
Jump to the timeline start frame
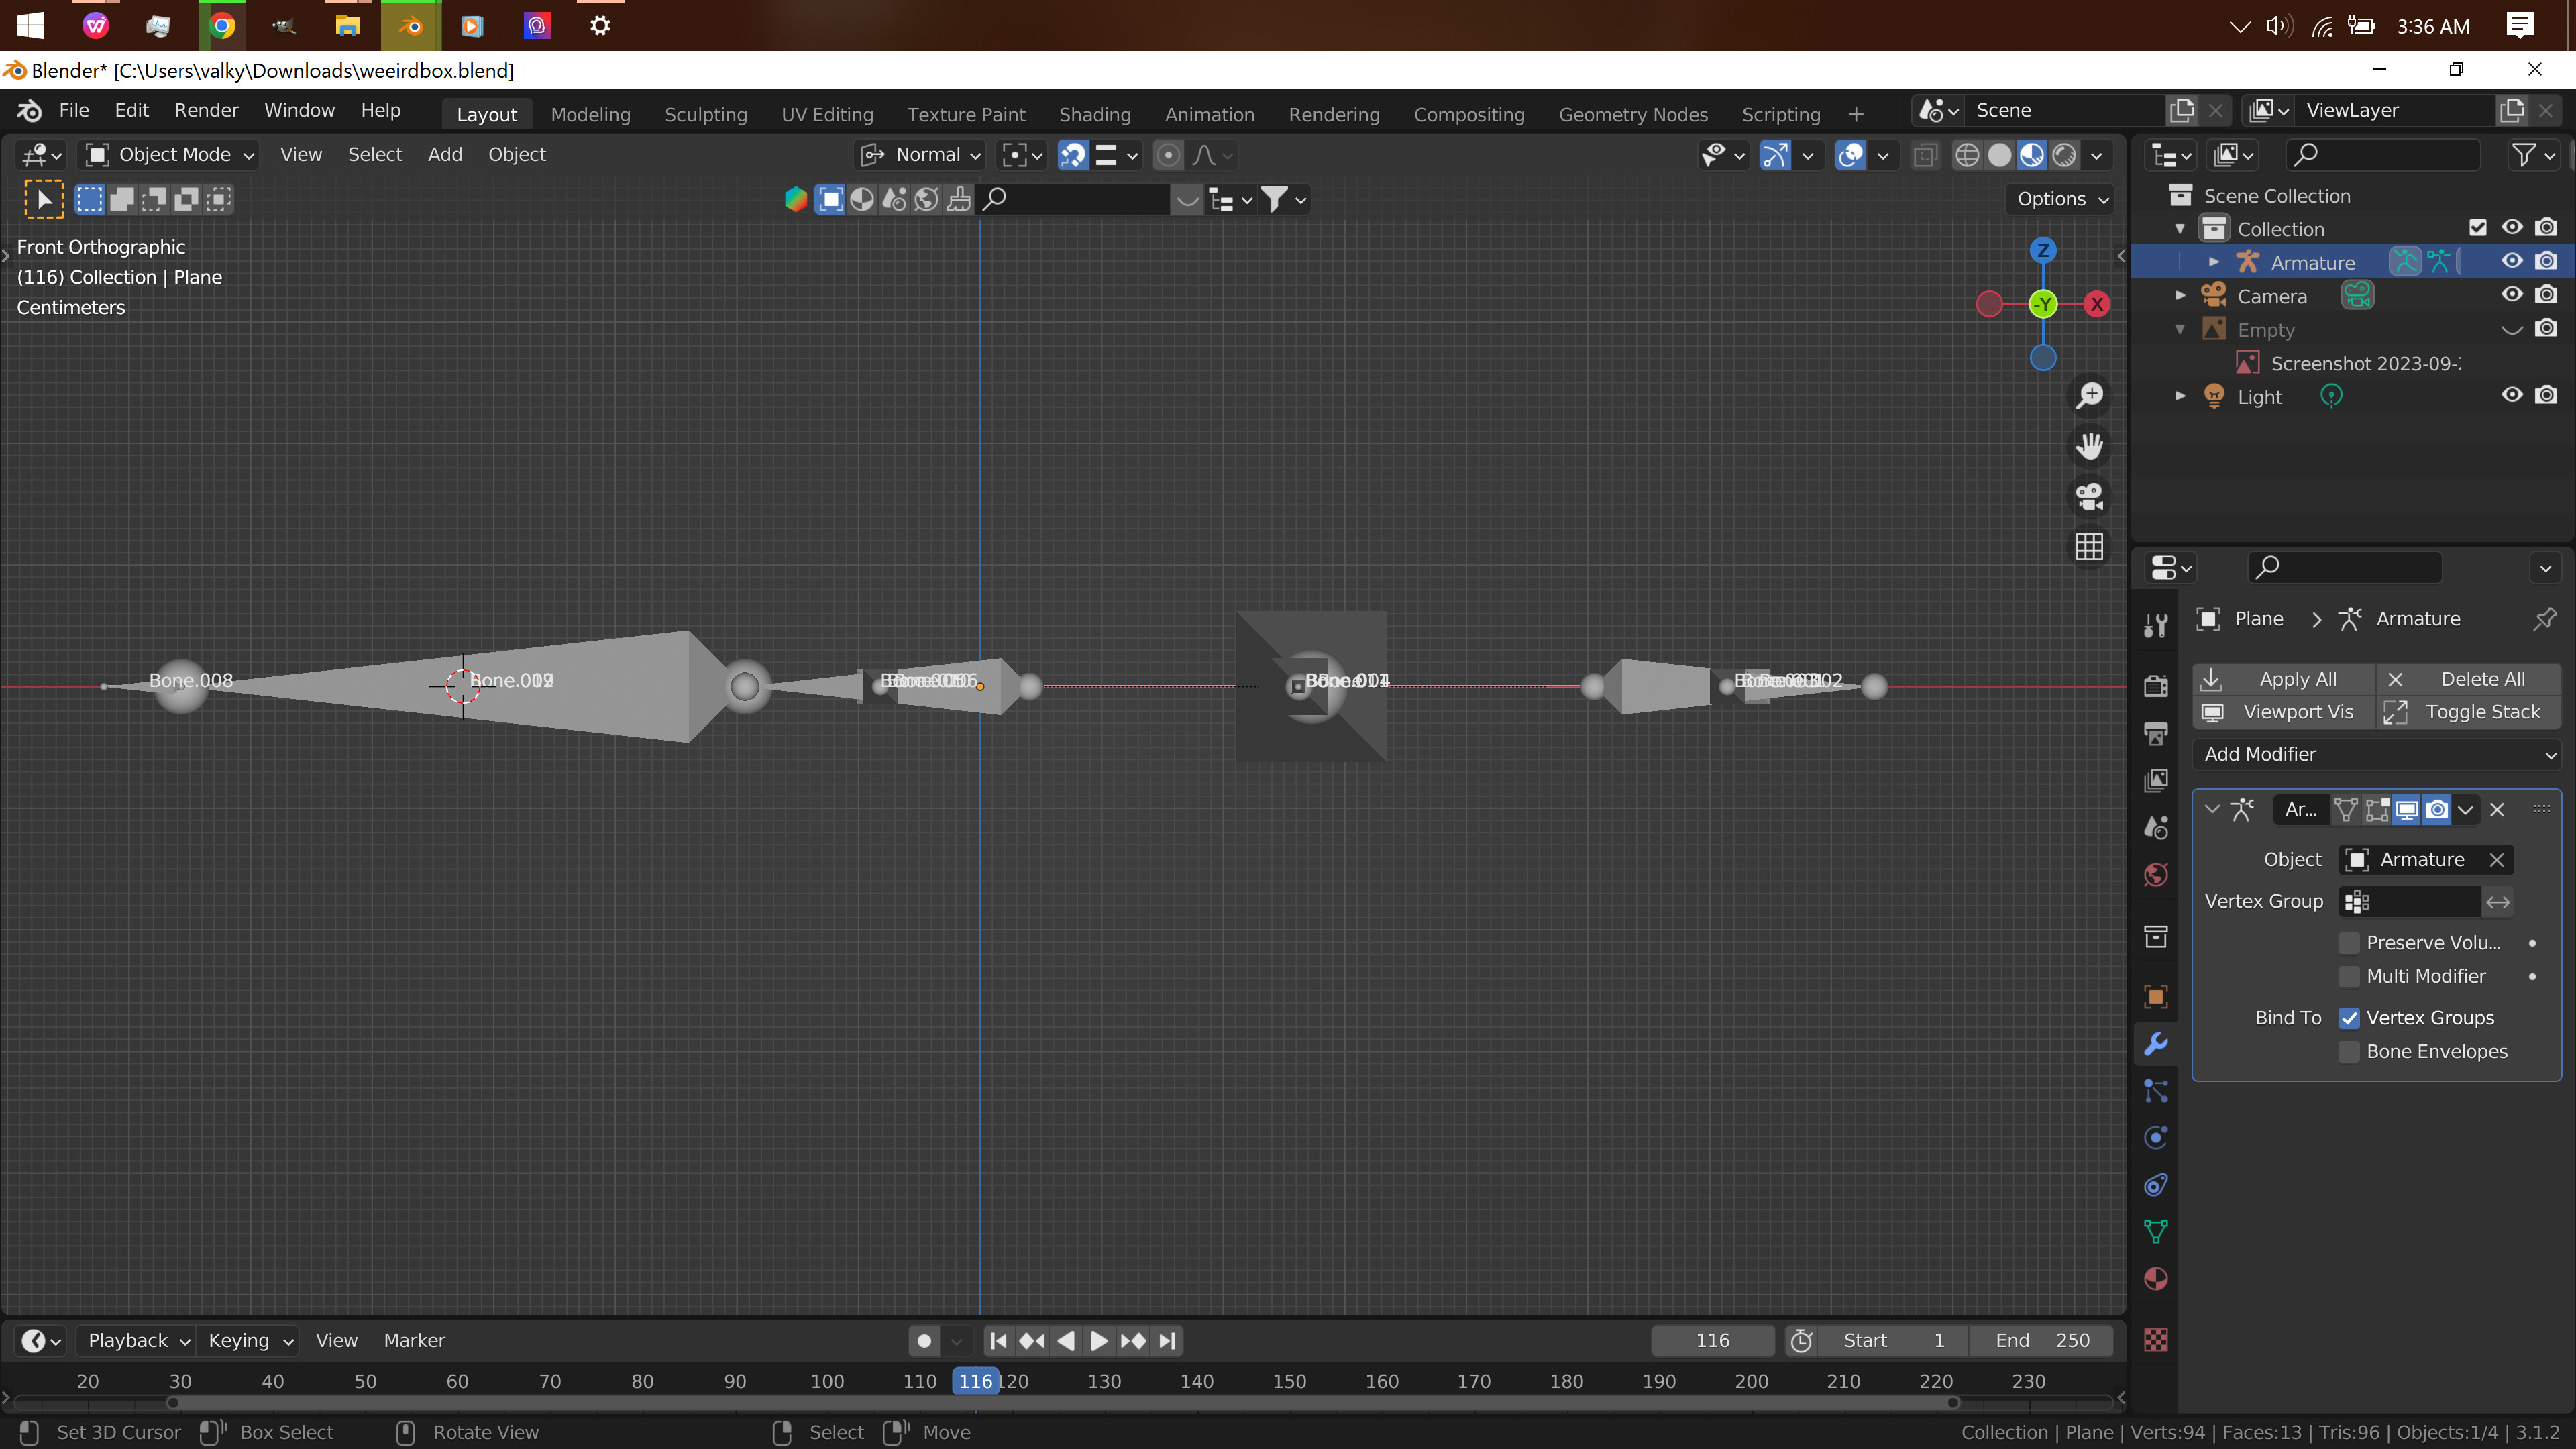coord(998,1340)
